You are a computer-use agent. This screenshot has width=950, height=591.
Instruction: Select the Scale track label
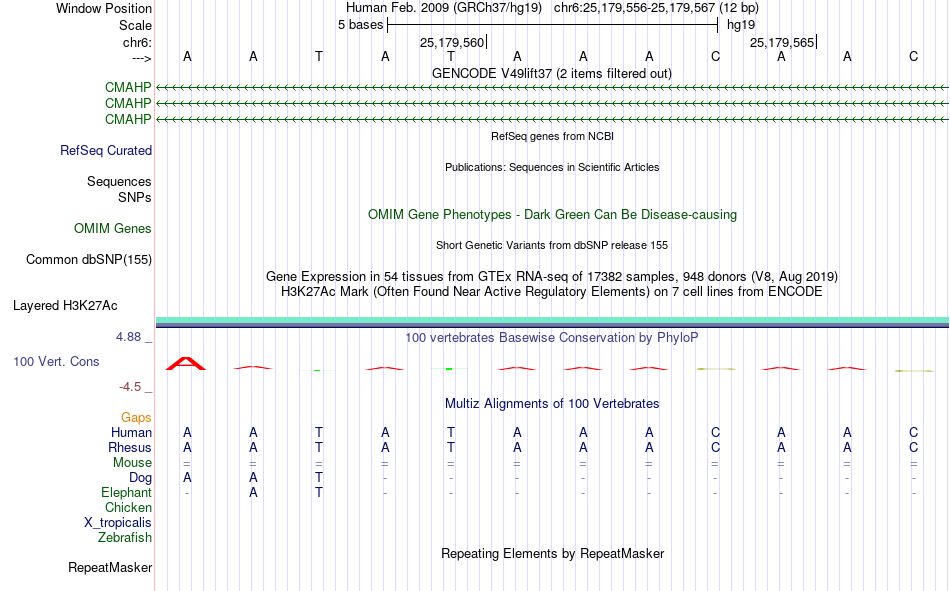click(135, 25)
